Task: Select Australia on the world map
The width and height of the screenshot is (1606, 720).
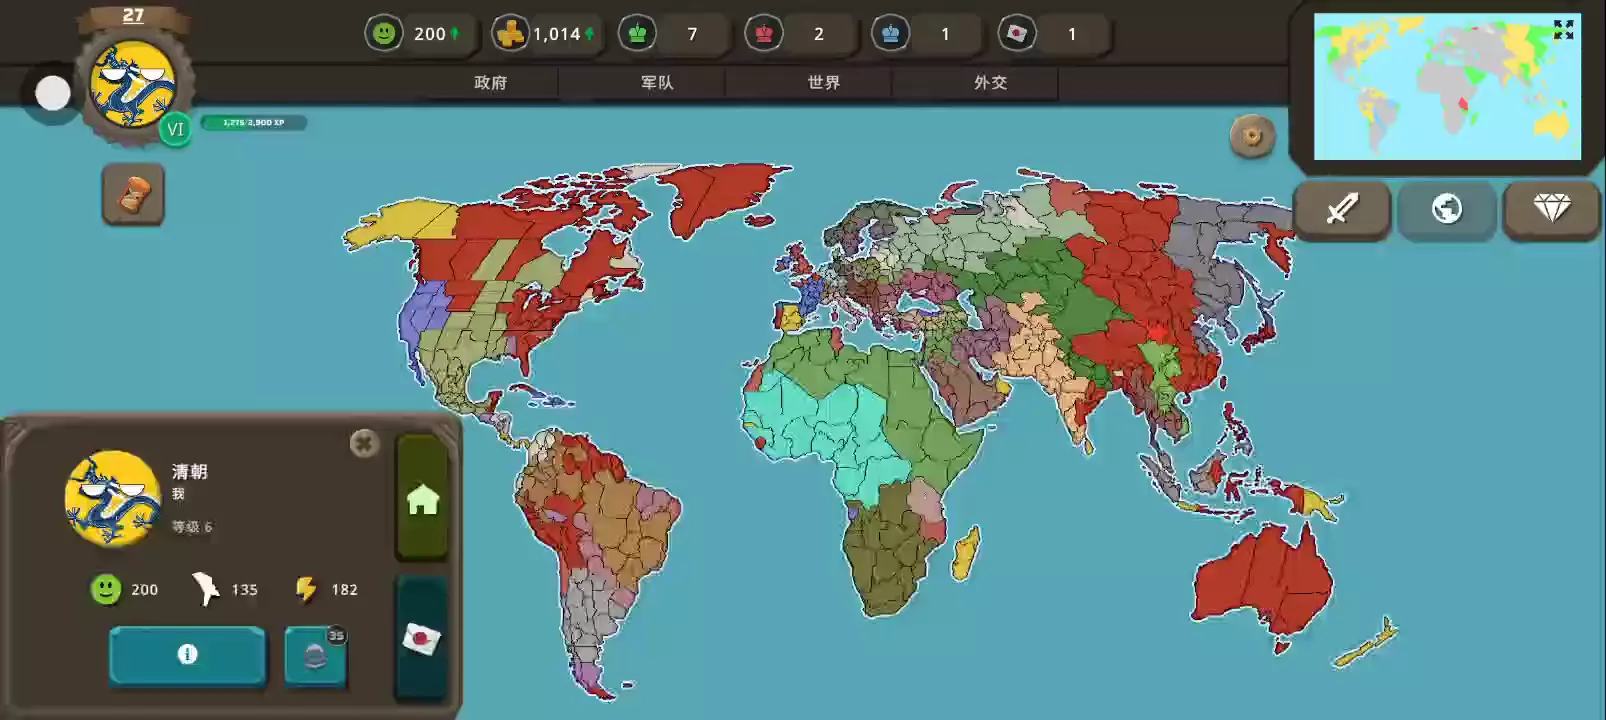Action: (x=1262, y=582)
